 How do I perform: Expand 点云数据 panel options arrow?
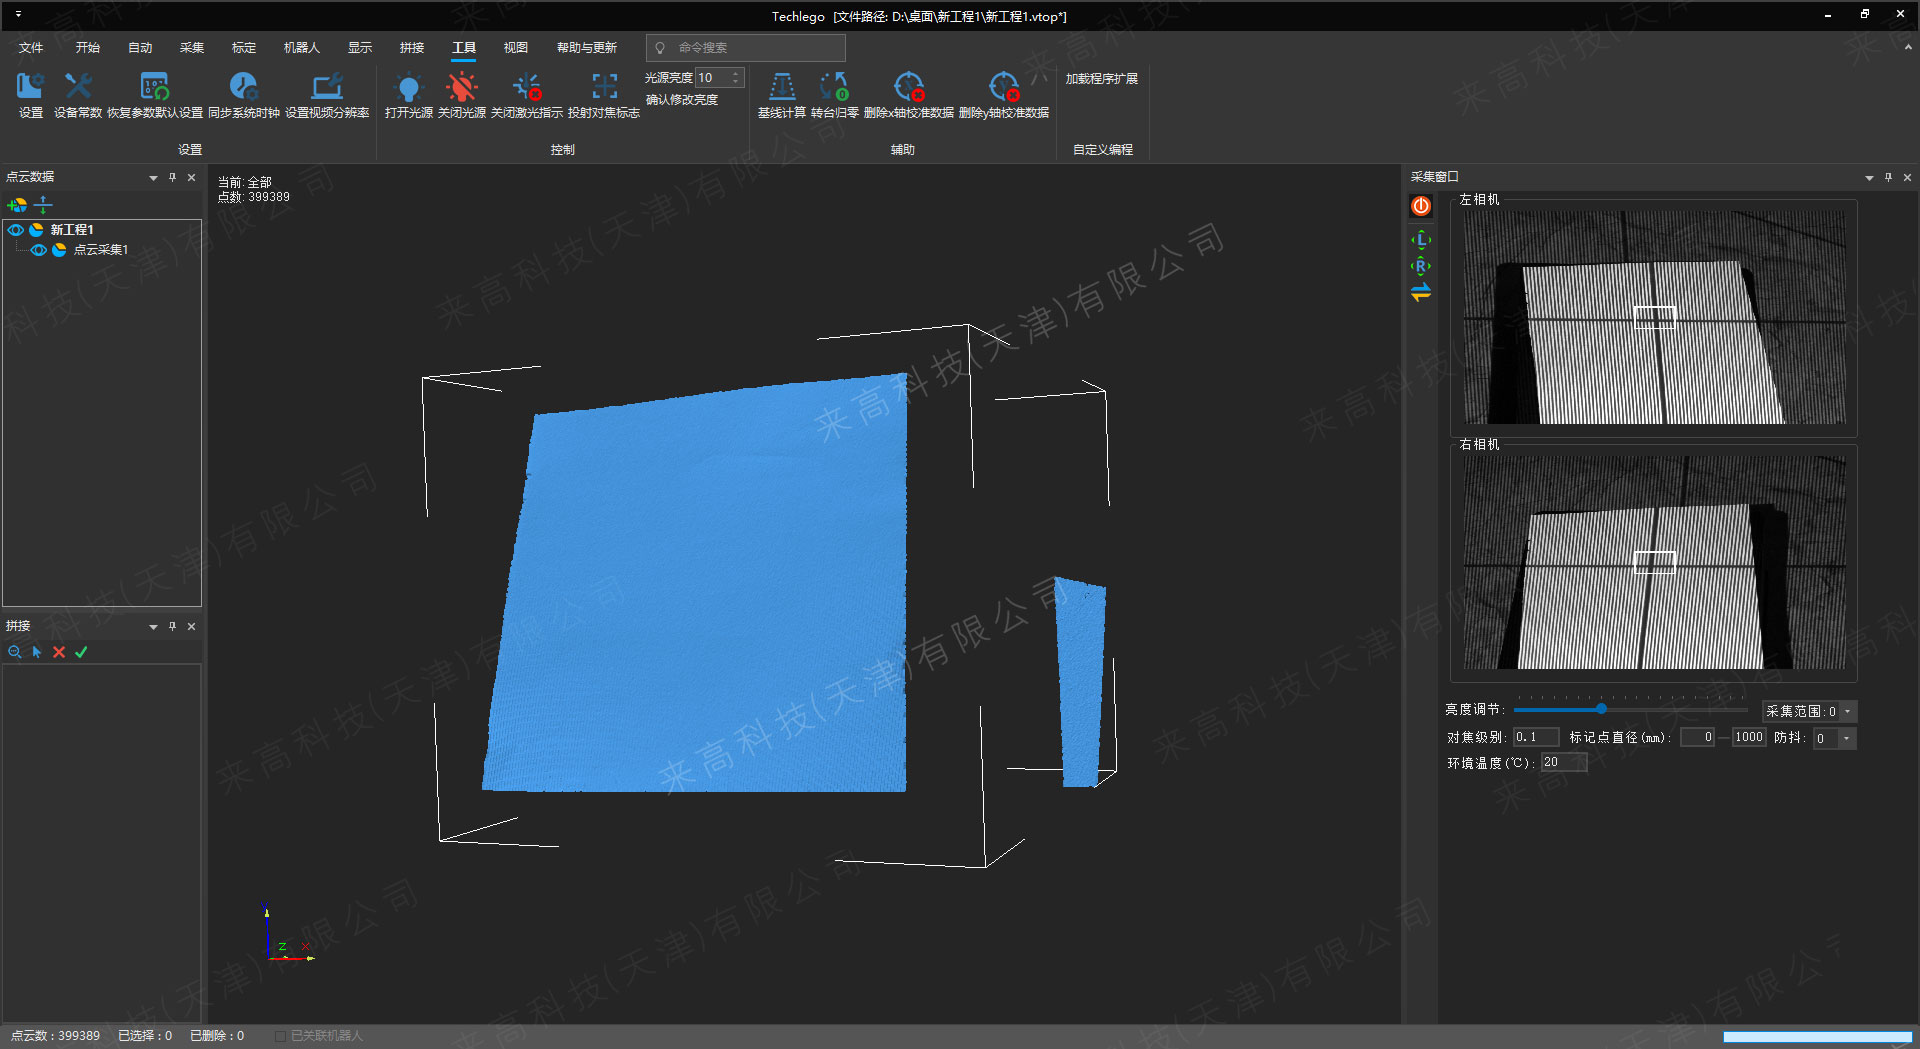pos(153,178)
